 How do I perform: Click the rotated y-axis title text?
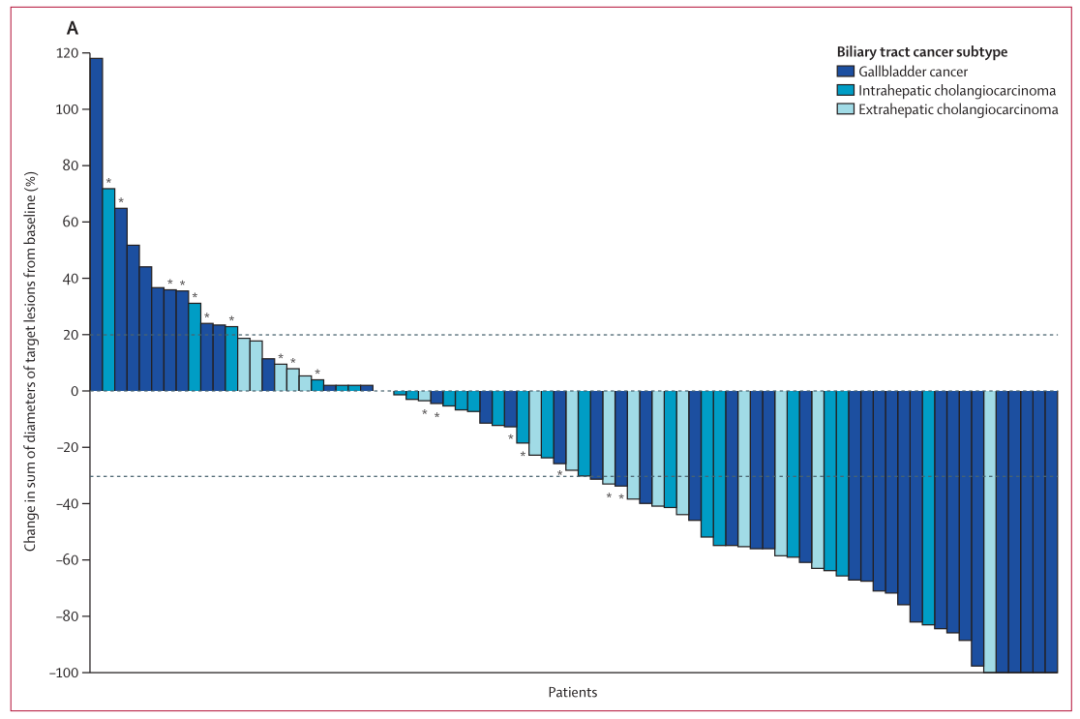tap(31, 362)
